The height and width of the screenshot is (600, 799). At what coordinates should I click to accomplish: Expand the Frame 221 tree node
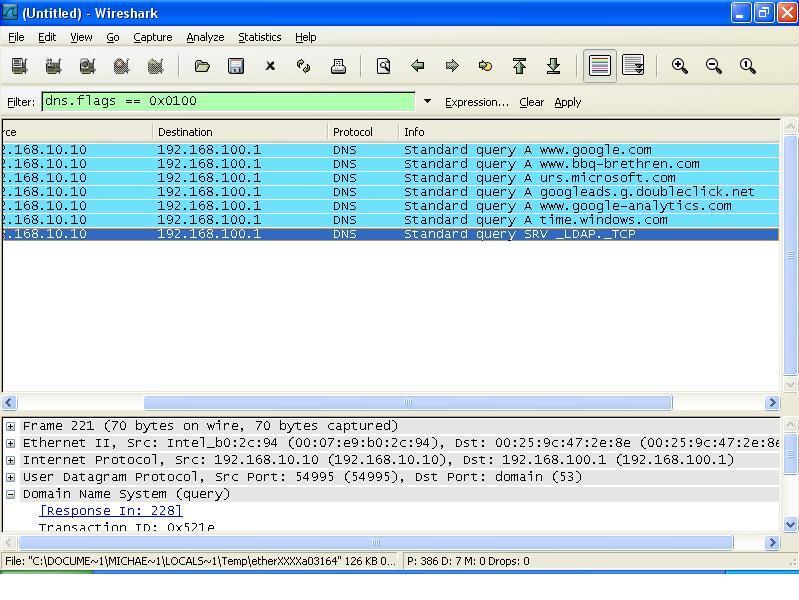10,426
